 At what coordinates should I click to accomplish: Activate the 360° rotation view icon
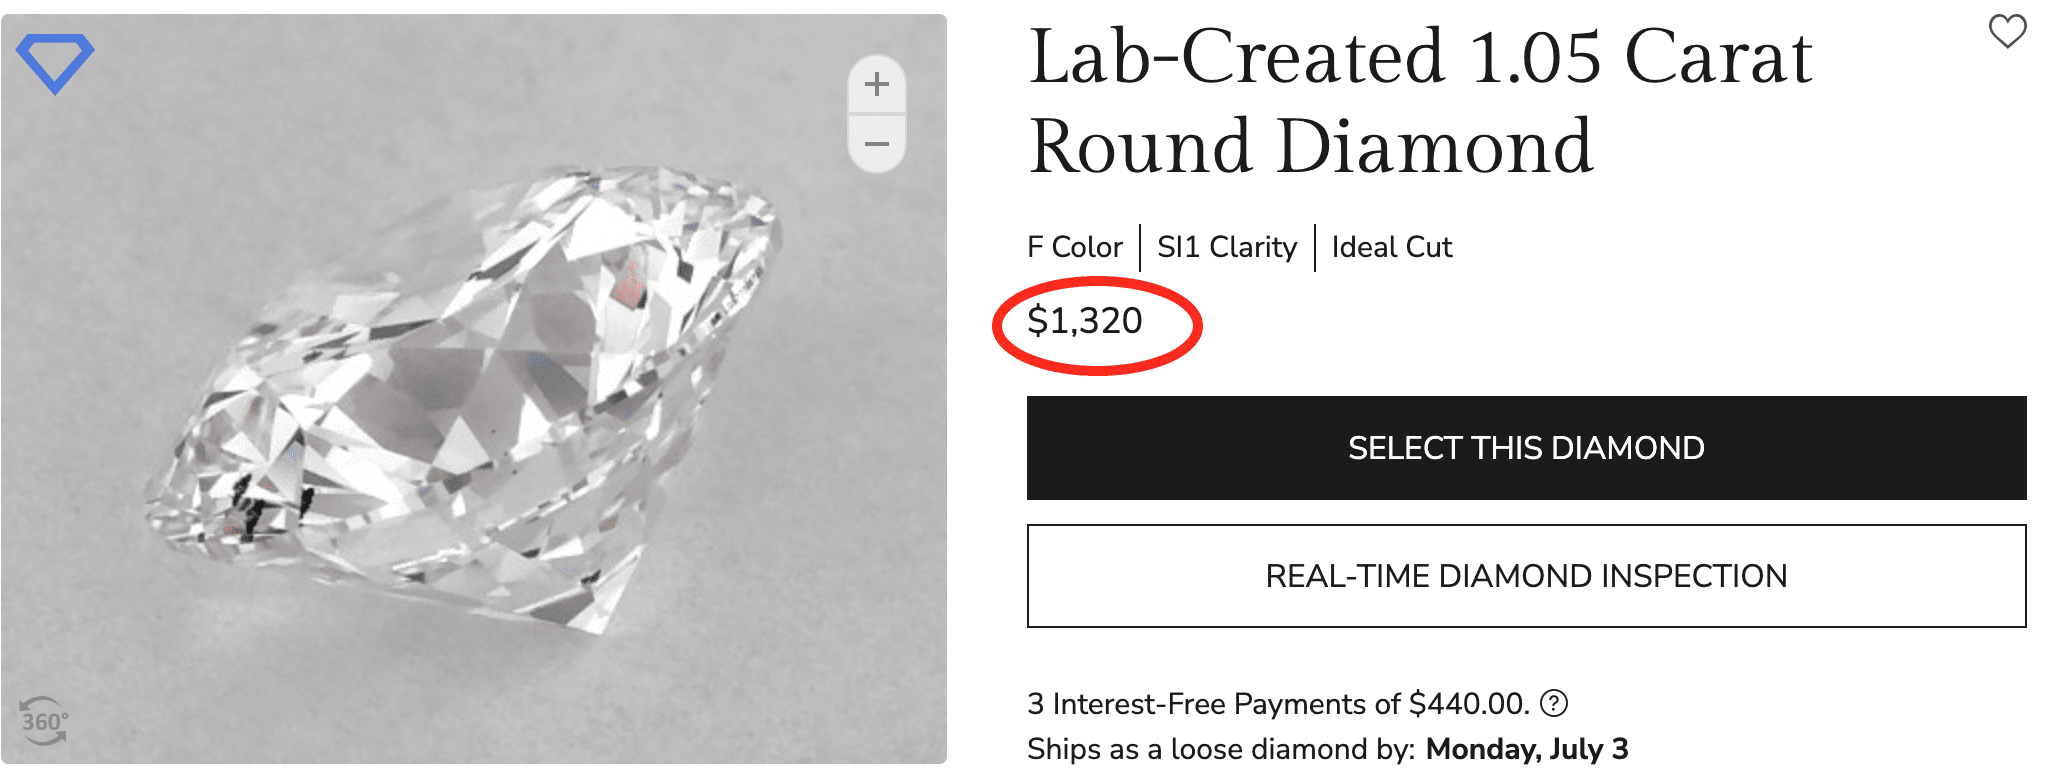[45, 721]
